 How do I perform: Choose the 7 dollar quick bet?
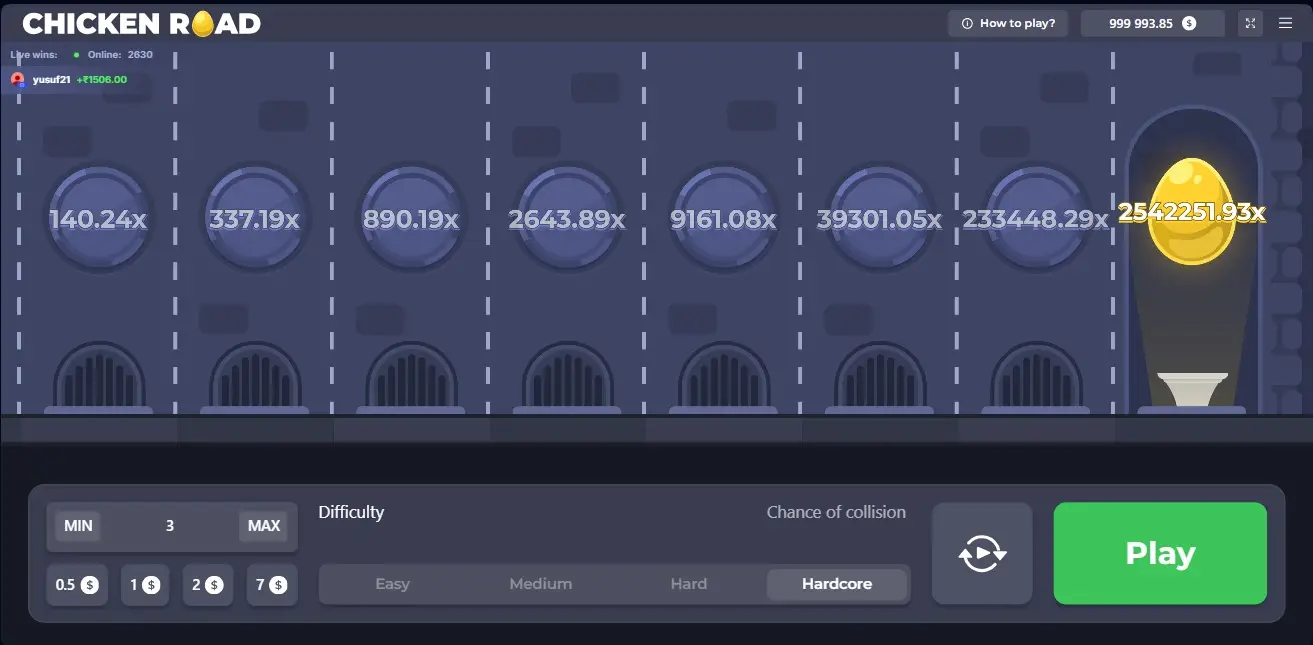tap(271, 585)
